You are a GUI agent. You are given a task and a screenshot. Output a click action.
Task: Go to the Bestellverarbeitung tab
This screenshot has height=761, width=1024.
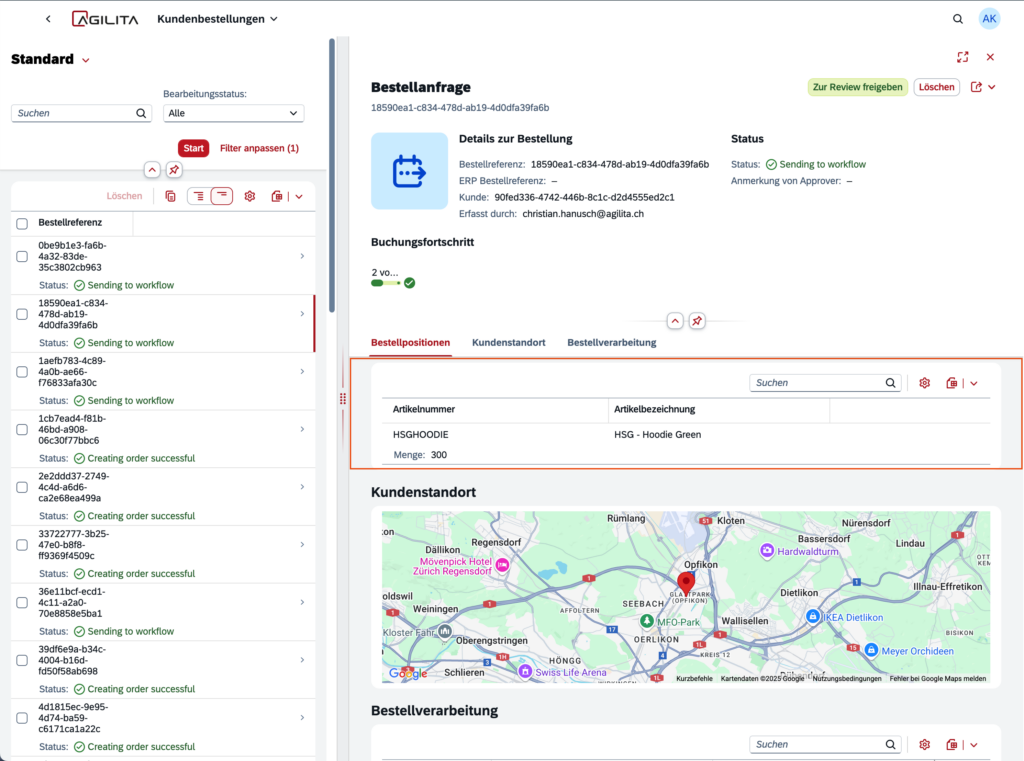611,342
